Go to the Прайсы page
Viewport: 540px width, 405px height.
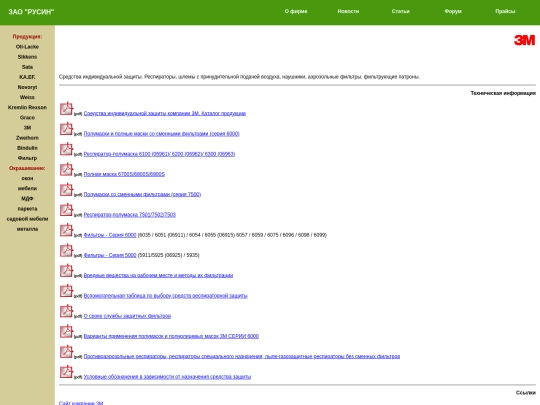click(x=505, y=11)
